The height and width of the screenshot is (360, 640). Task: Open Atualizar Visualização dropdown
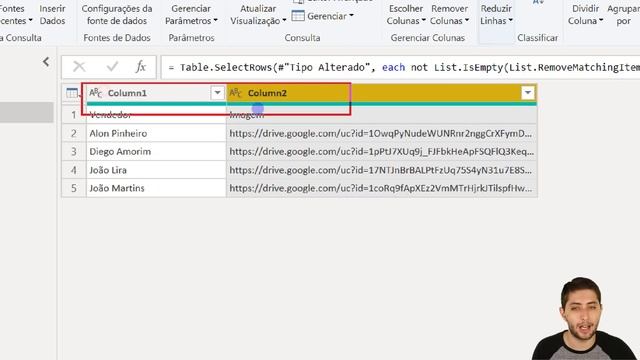point(258,15)
